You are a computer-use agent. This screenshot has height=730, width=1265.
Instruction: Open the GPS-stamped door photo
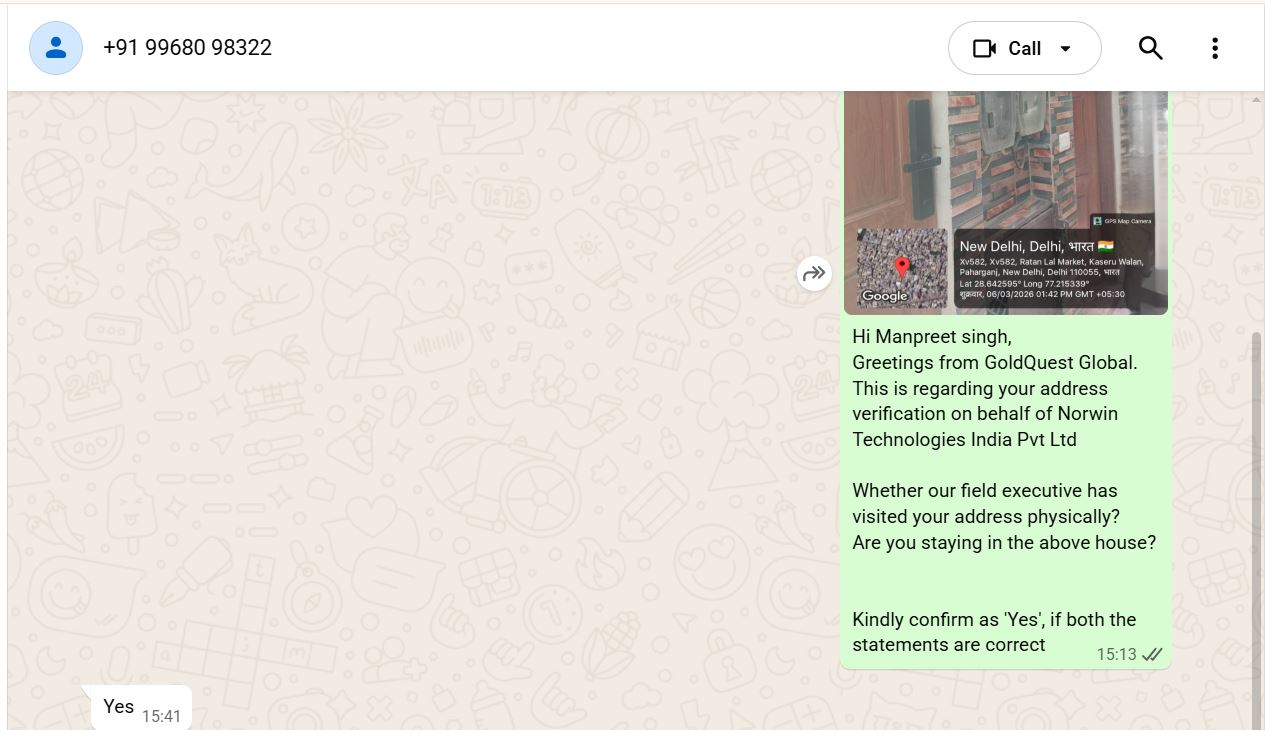click(1006, 203)
